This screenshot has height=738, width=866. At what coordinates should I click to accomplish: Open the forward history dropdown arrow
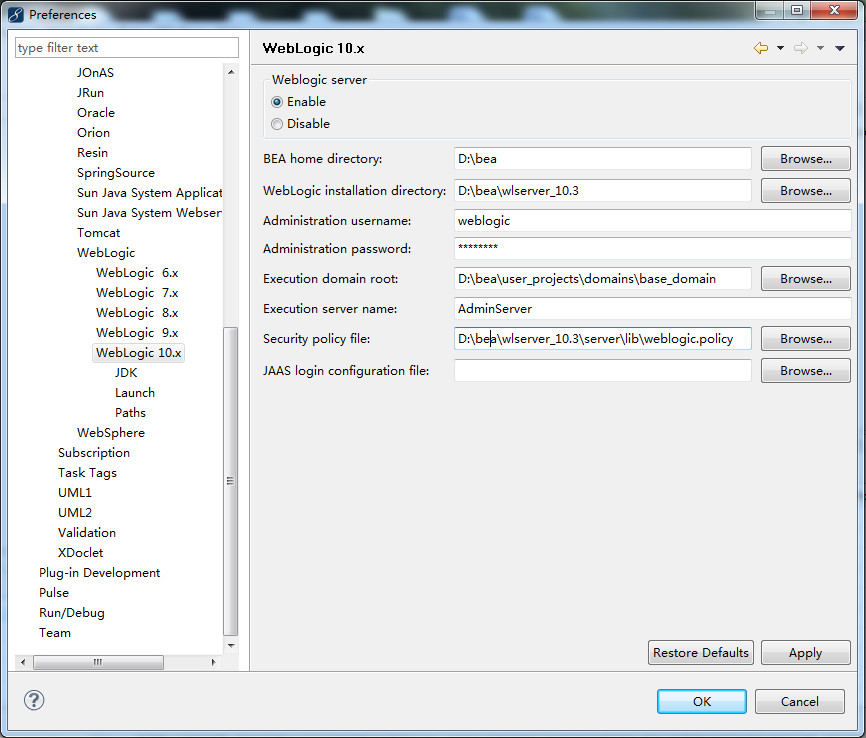coord(821,48)
